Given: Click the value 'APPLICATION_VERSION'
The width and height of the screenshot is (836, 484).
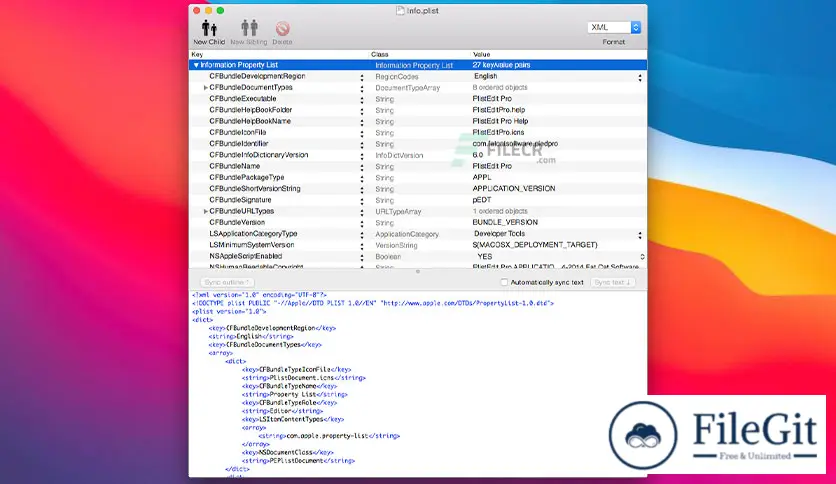Looking at the screenshot, I should [513, 189].
